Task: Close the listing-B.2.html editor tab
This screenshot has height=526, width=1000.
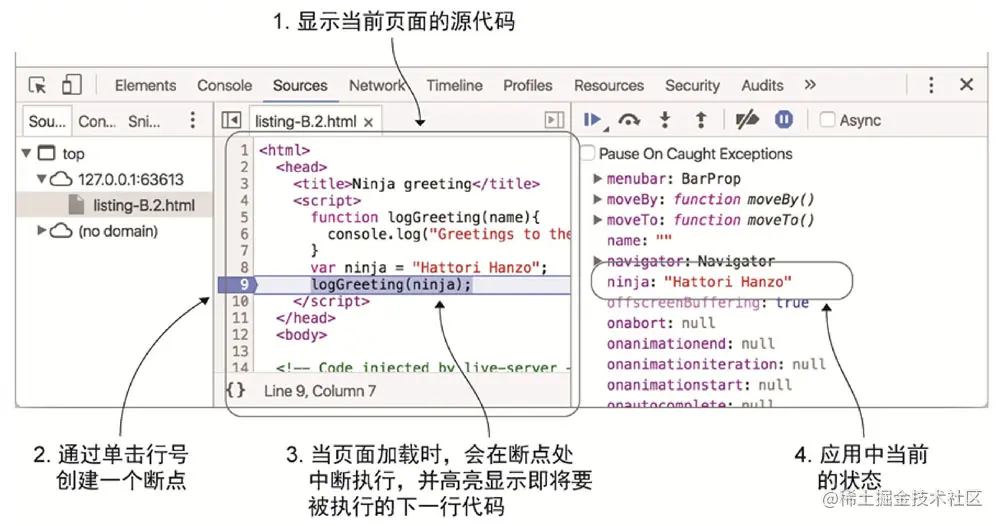Action: point(368,122)
